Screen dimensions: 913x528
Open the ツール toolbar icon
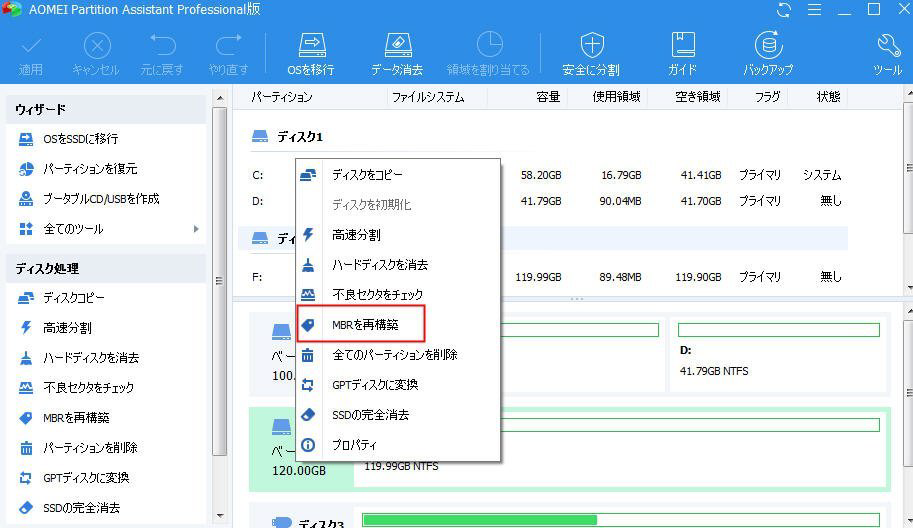888,55
